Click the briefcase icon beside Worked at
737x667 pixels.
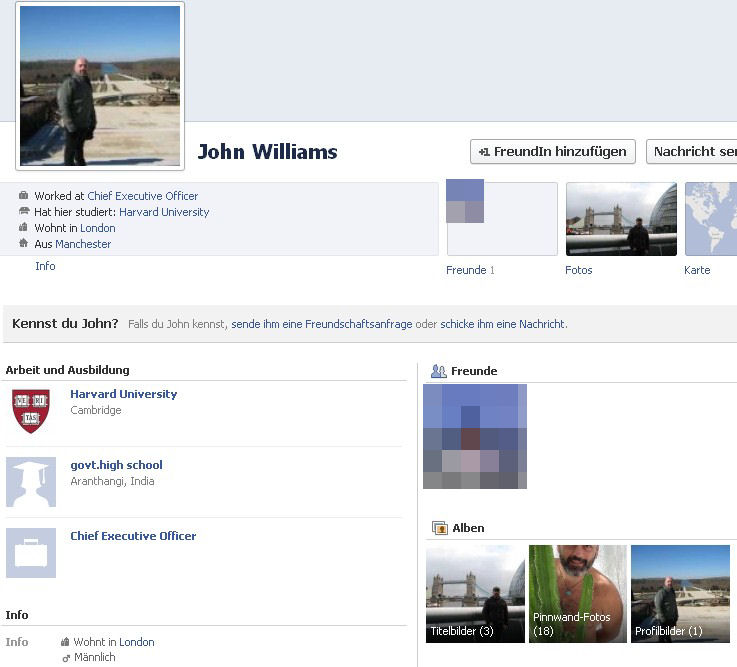tap(24, 195)
